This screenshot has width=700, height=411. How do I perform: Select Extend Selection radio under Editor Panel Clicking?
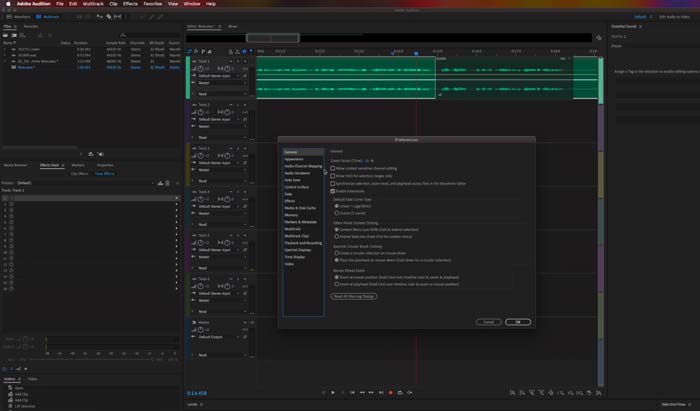tap(337, 237)
